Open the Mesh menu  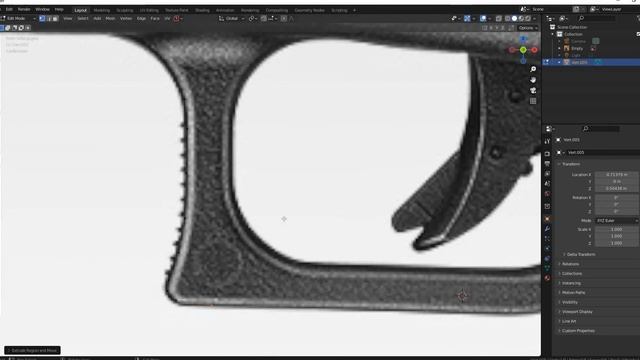[x=110, y=18]
